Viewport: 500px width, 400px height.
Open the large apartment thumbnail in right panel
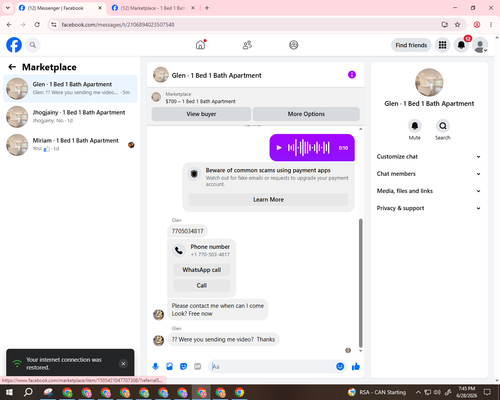[x=429, y=82]
